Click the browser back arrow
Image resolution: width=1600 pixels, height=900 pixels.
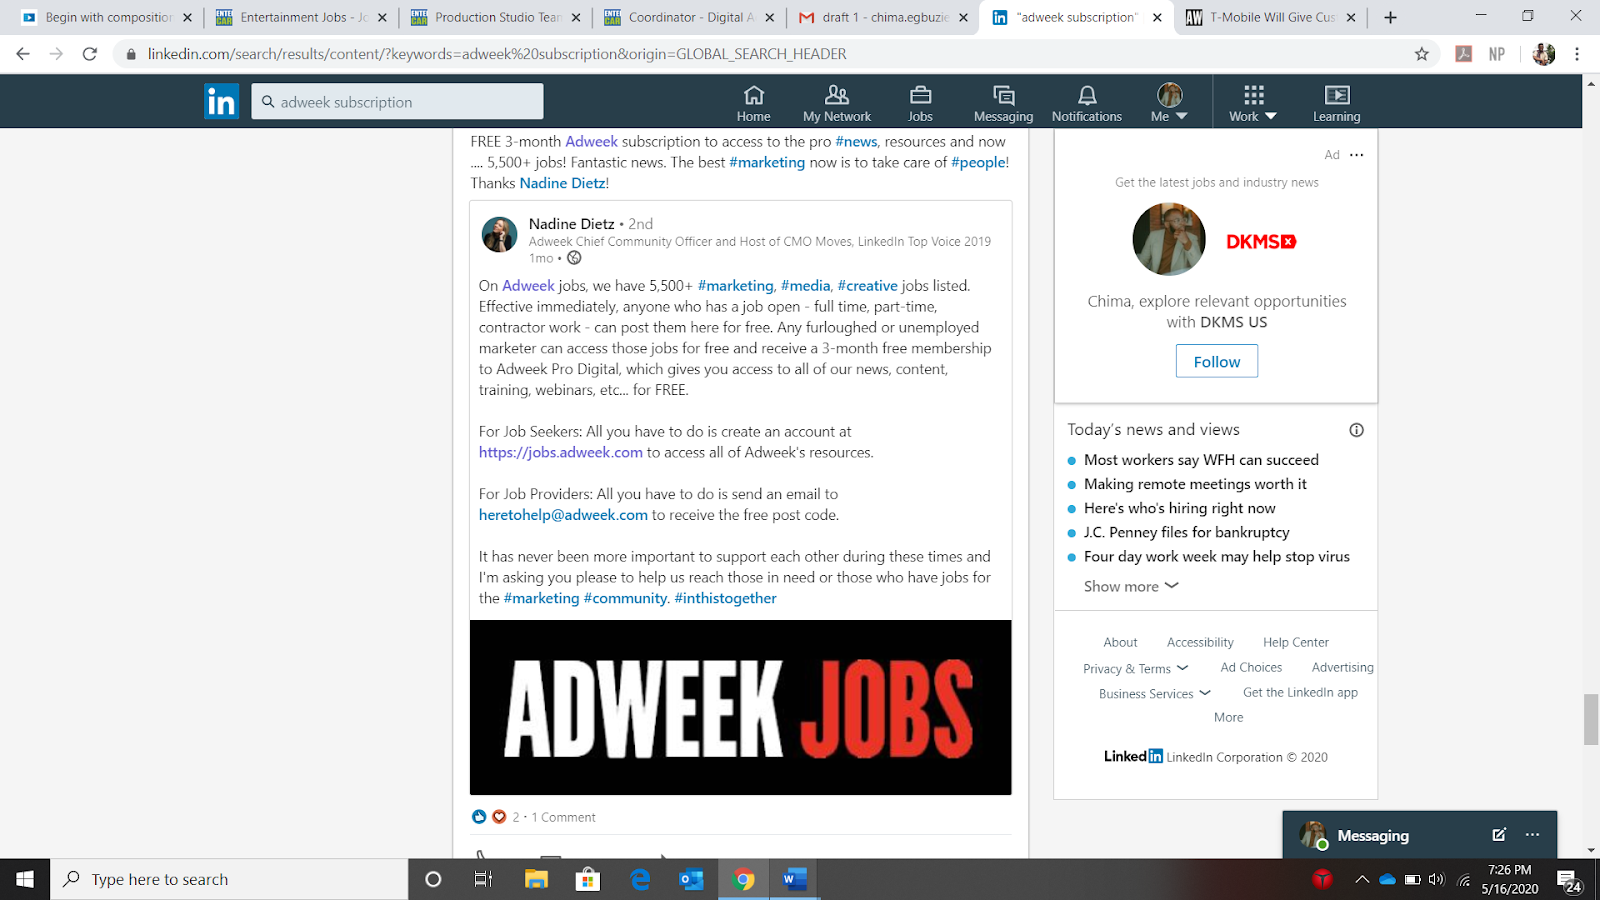23,54
